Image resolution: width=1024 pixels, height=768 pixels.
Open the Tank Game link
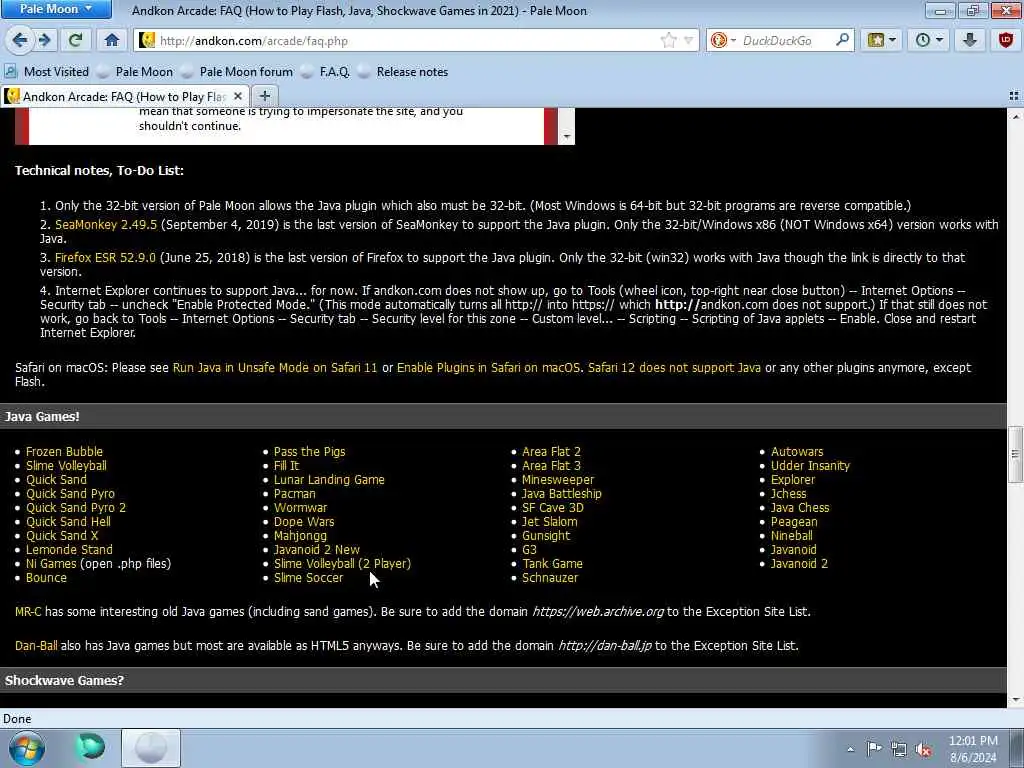(x=552, y=564)
